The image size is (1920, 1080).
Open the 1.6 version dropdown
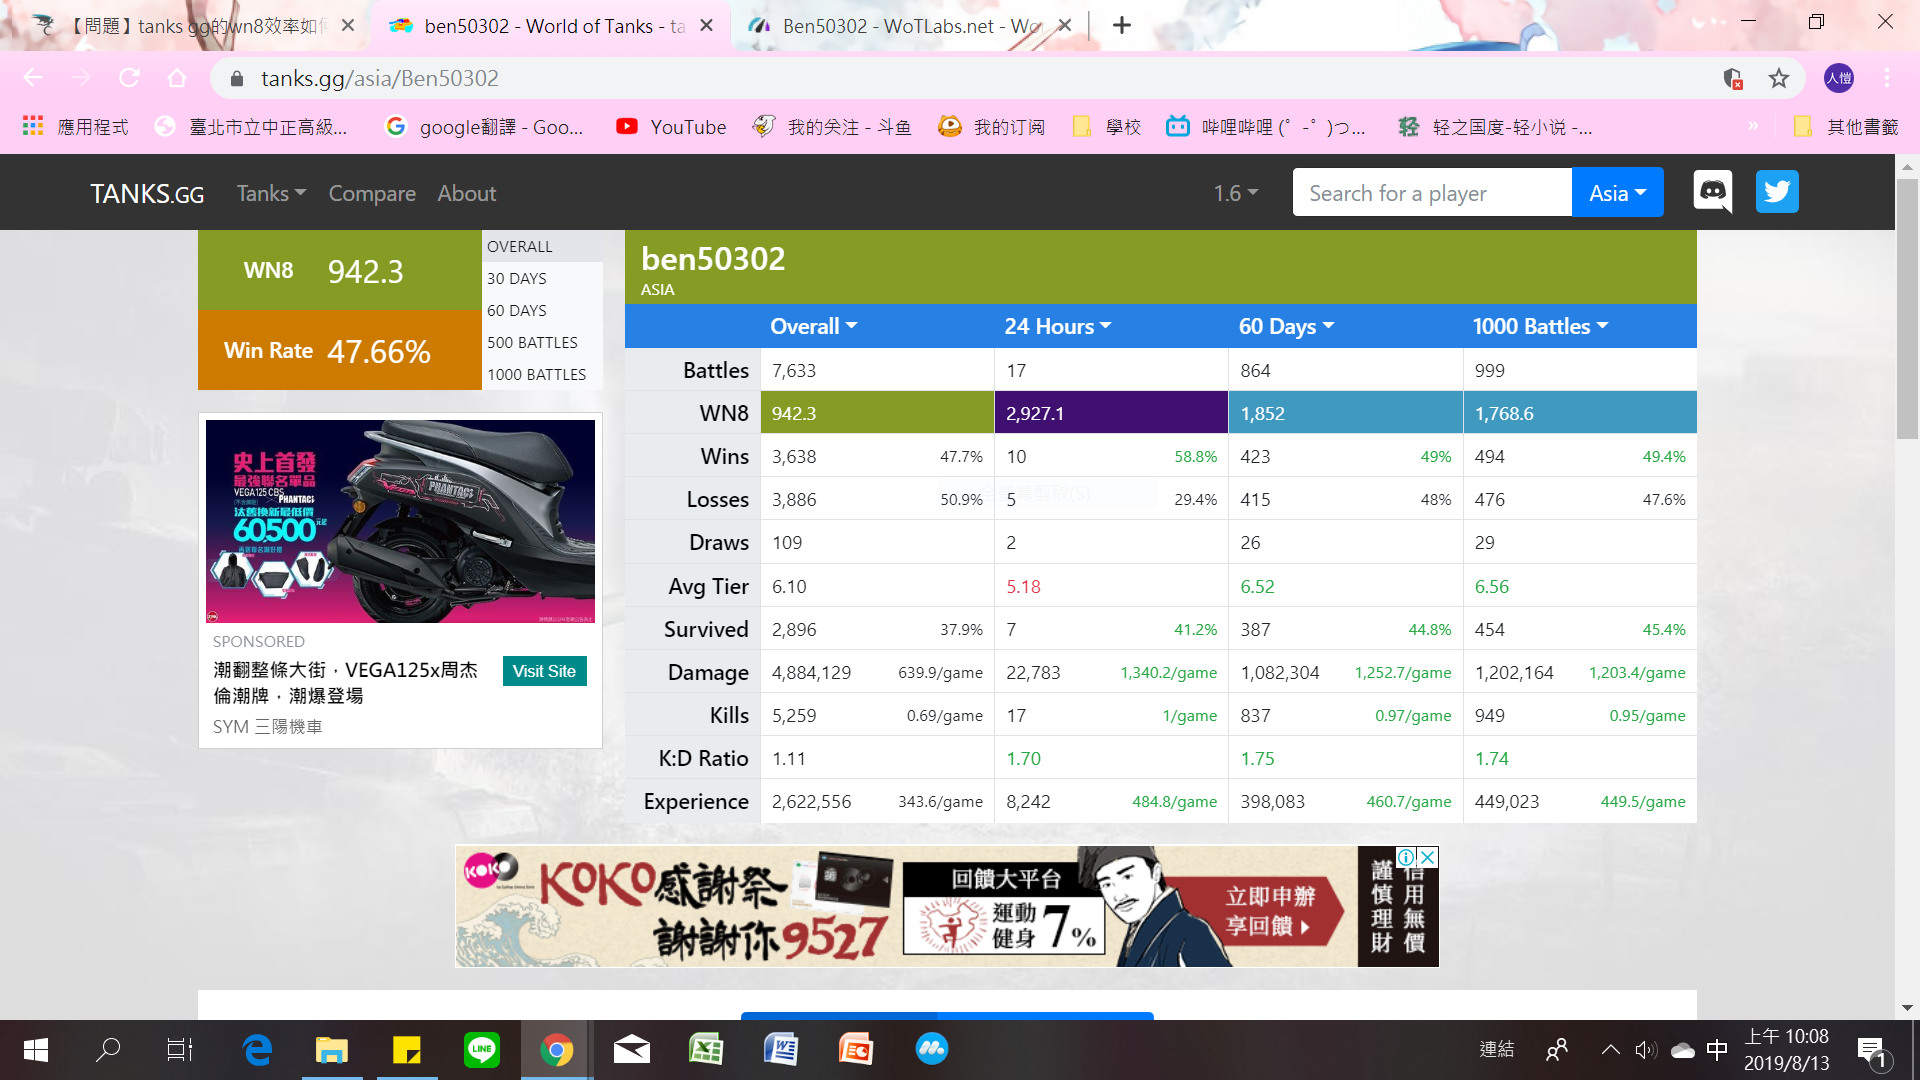click(1236, 193)
